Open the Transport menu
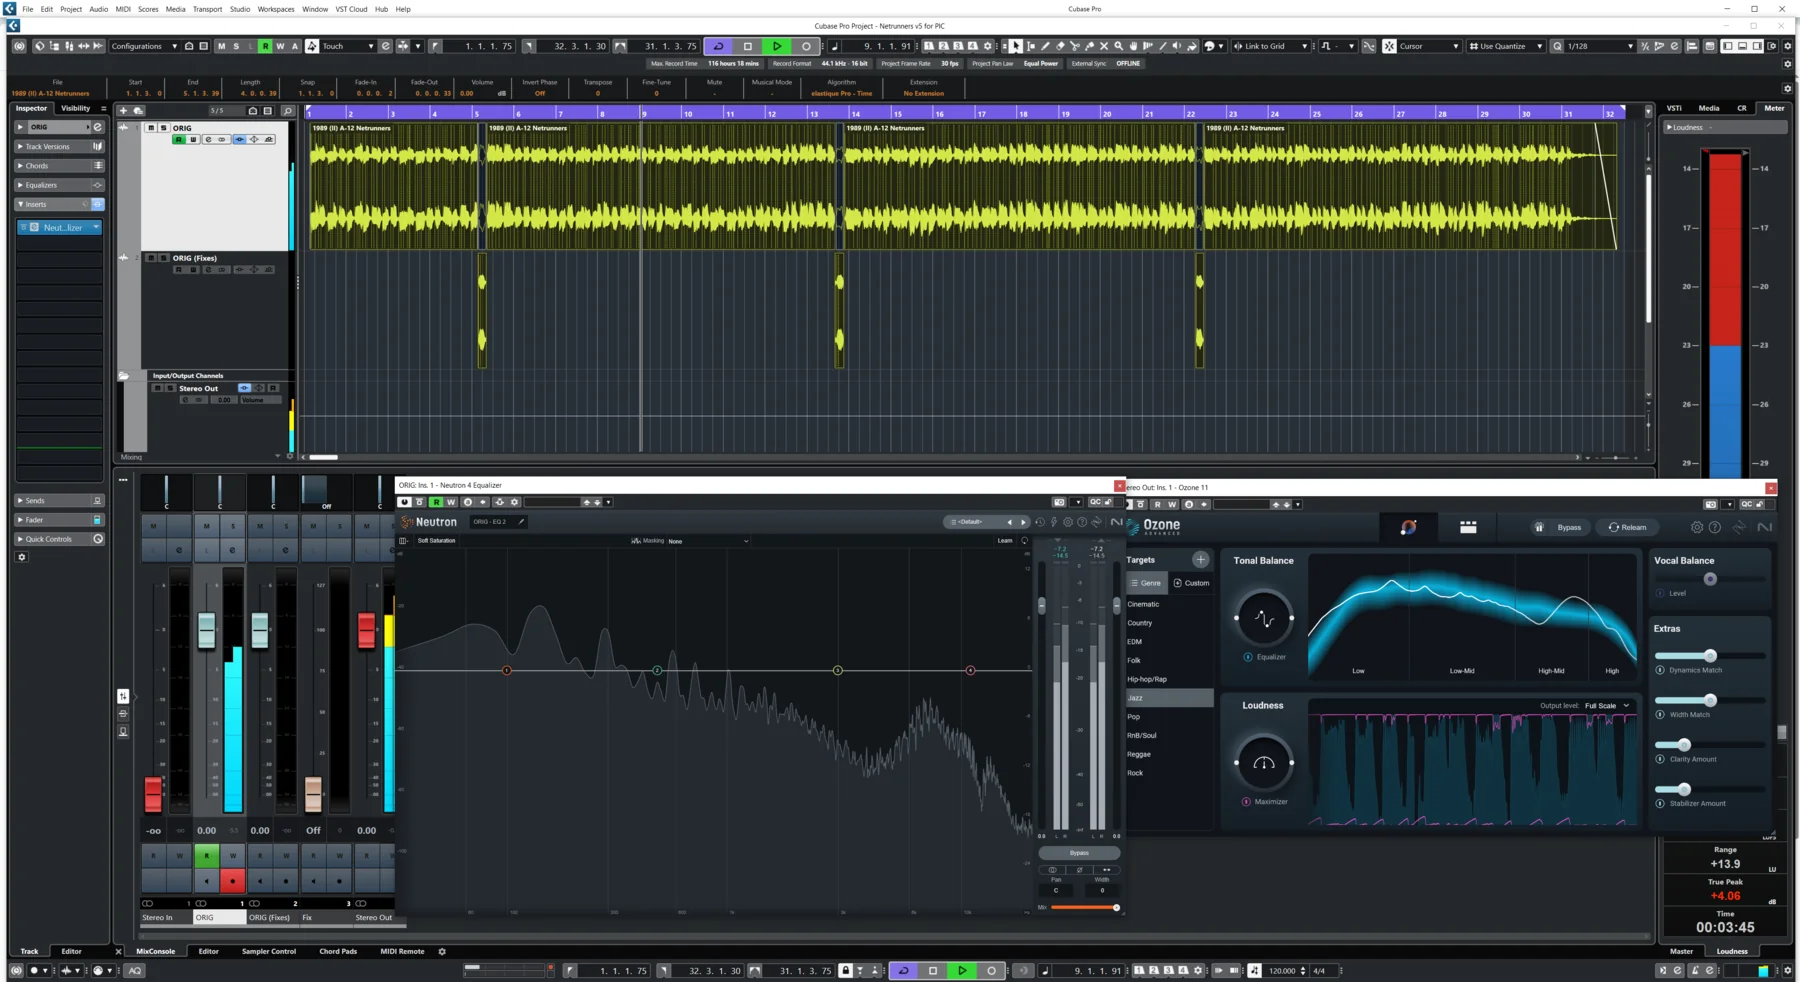 [x=207, y=9]
